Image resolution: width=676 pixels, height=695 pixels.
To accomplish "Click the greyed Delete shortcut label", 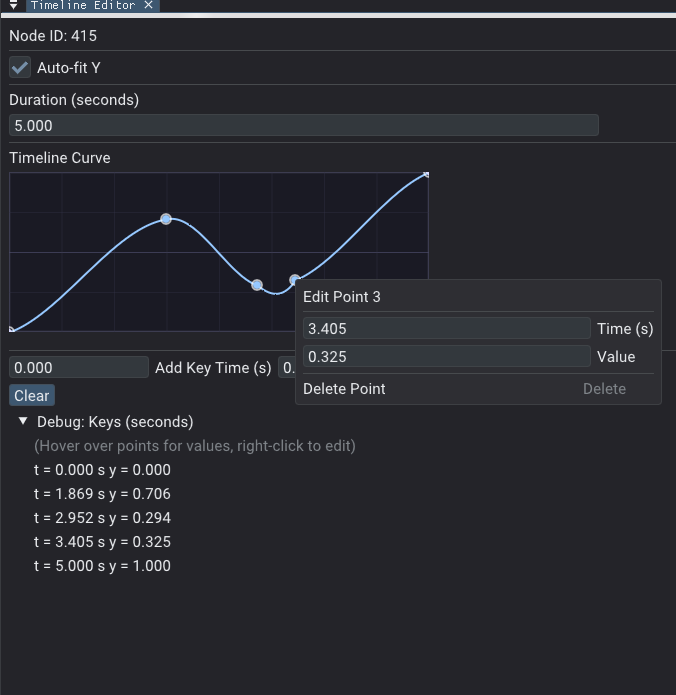I will point(604,389).
